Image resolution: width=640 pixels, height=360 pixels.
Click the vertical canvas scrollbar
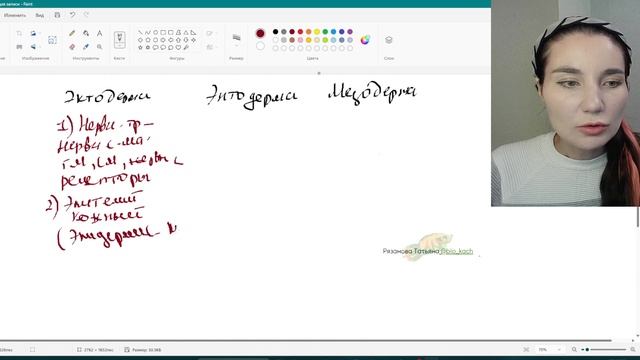click(638, 216)
